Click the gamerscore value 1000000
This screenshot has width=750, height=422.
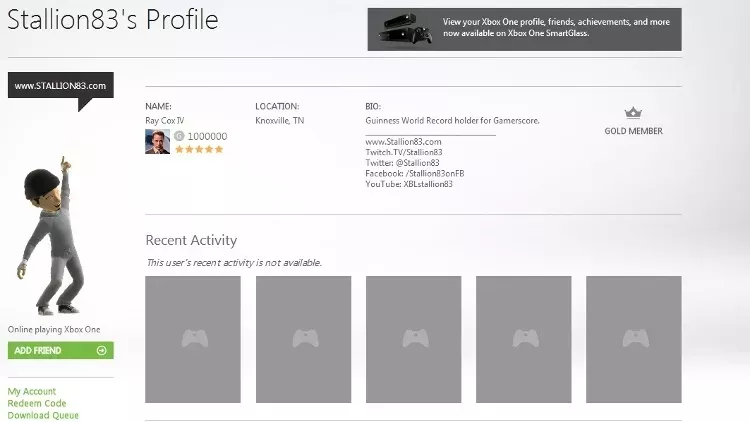pos(207,136)
